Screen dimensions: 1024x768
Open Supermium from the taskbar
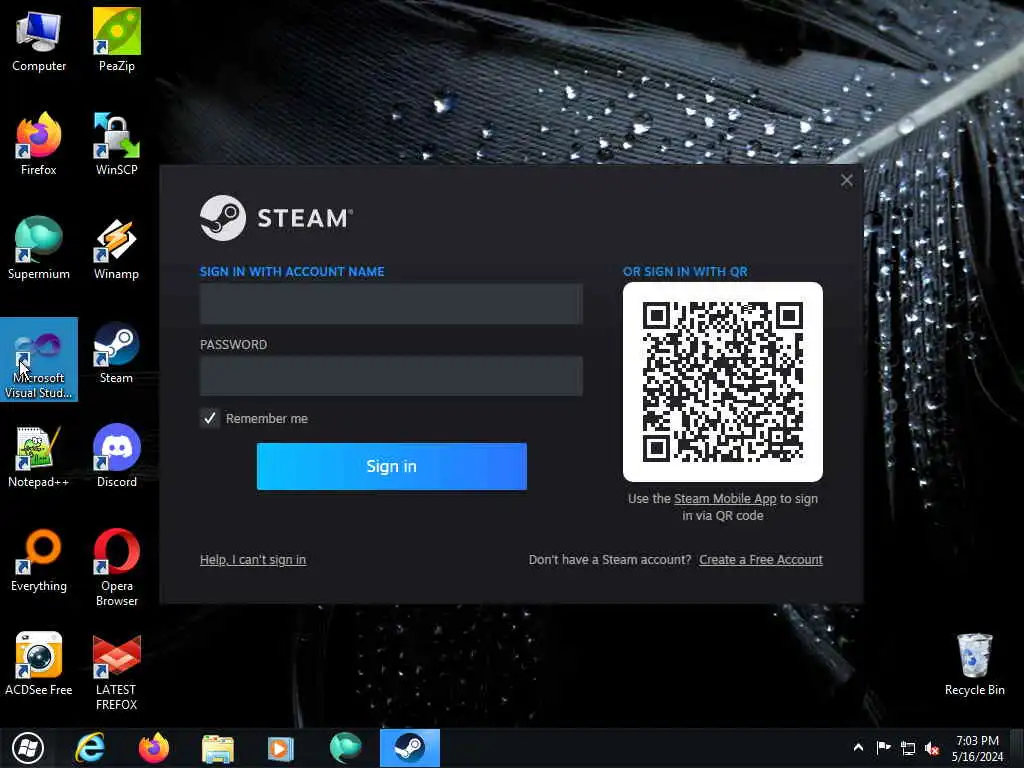(x=345, y=748)
